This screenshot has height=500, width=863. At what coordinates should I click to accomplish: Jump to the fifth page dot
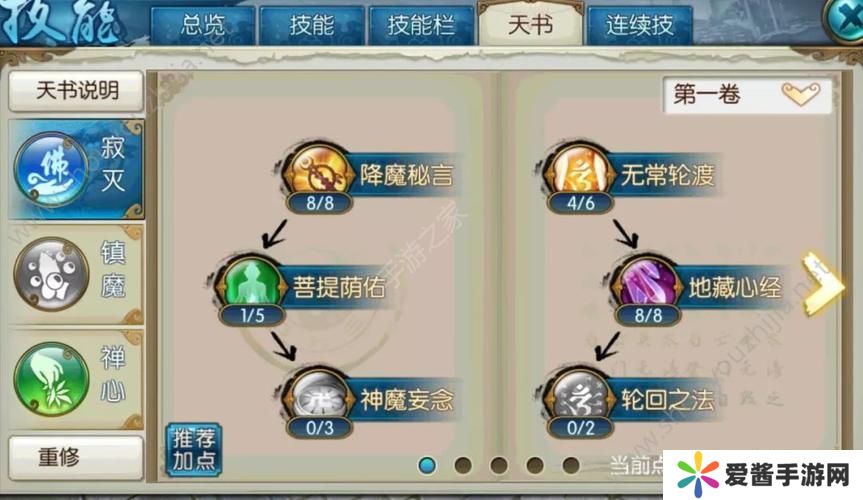point(571,465)
